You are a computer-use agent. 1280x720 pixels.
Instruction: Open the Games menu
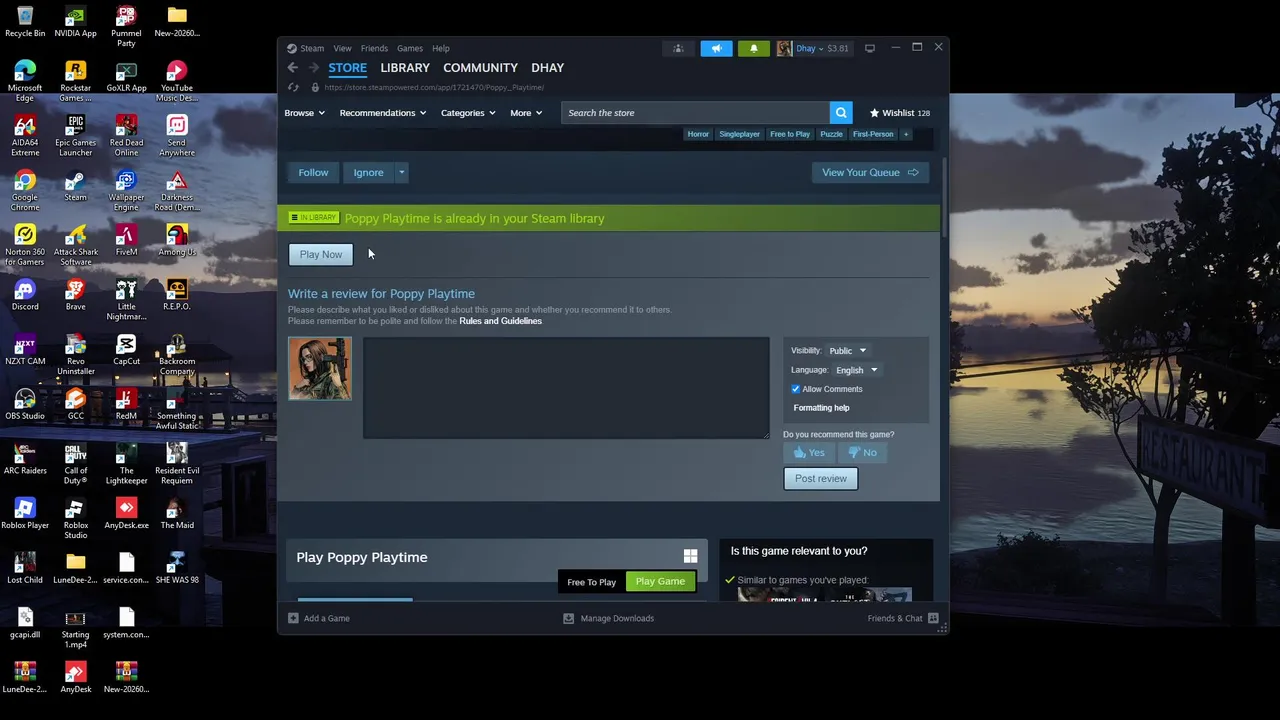(410, 48)
